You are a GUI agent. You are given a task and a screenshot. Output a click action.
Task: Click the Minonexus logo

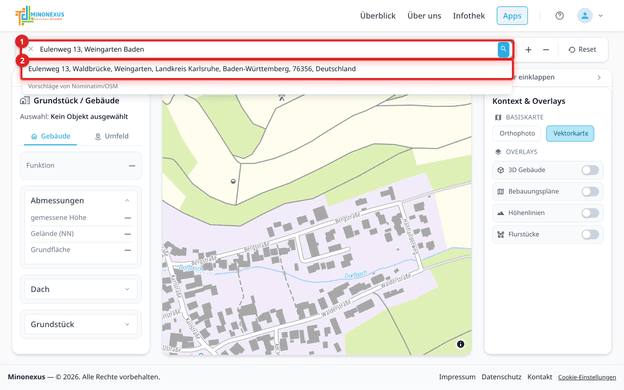pyautogui.click(x=40, y=16)
